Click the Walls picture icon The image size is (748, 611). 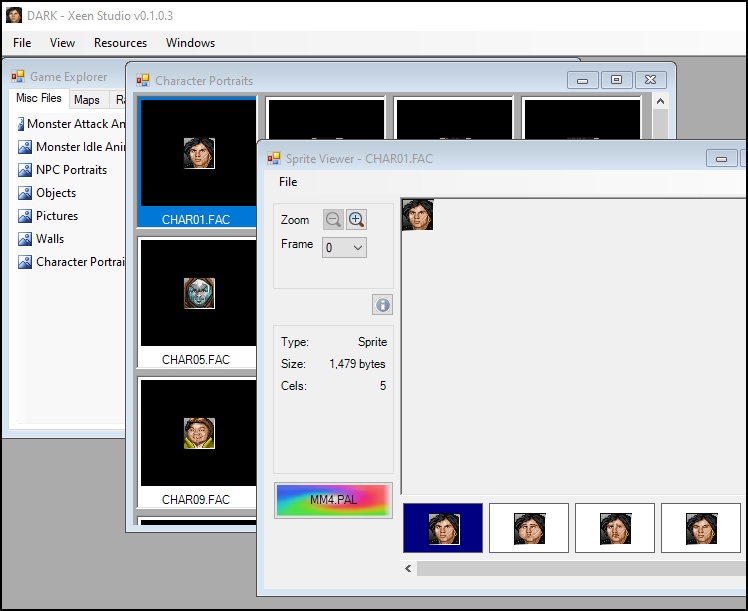point(25,238)
